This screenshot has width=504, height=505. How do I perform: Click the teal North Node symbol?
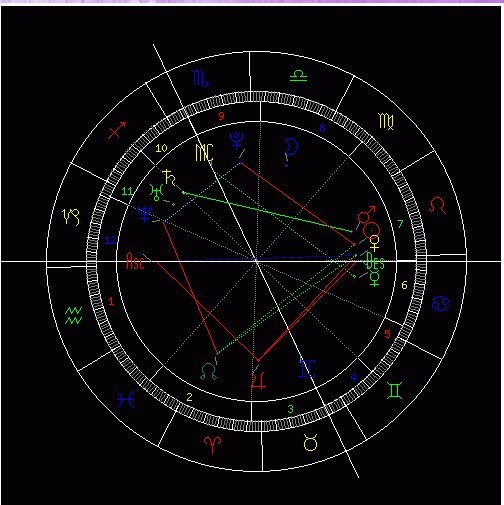[x=209, y=372]
